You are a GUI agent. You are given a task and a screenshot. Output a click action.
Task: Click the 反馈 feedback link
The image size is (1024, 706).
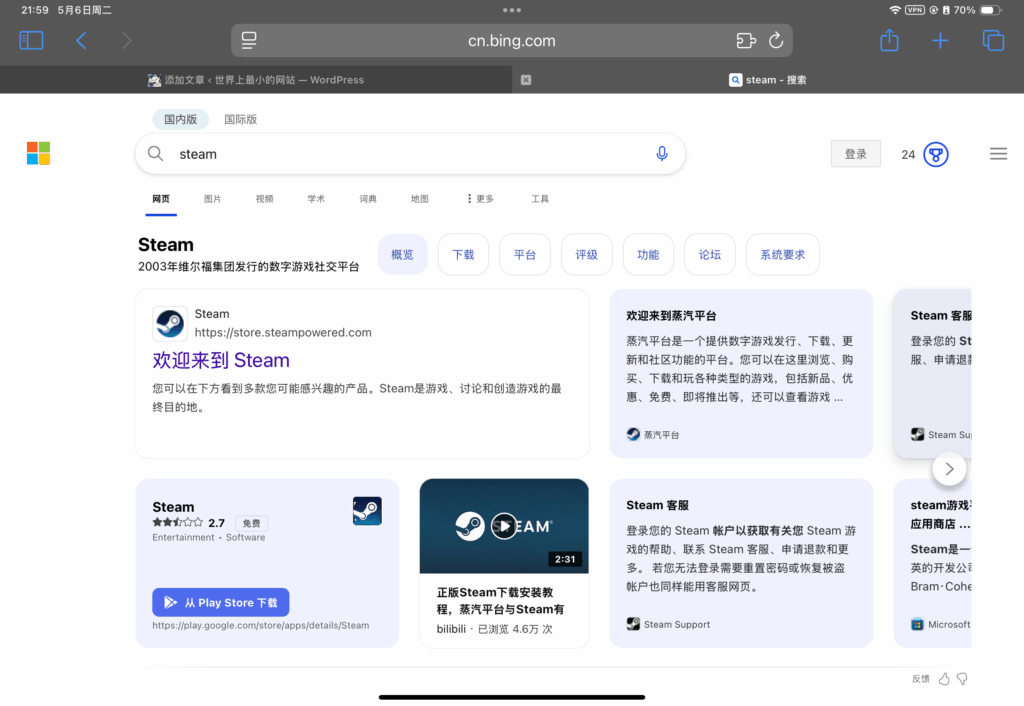(920, 679)
